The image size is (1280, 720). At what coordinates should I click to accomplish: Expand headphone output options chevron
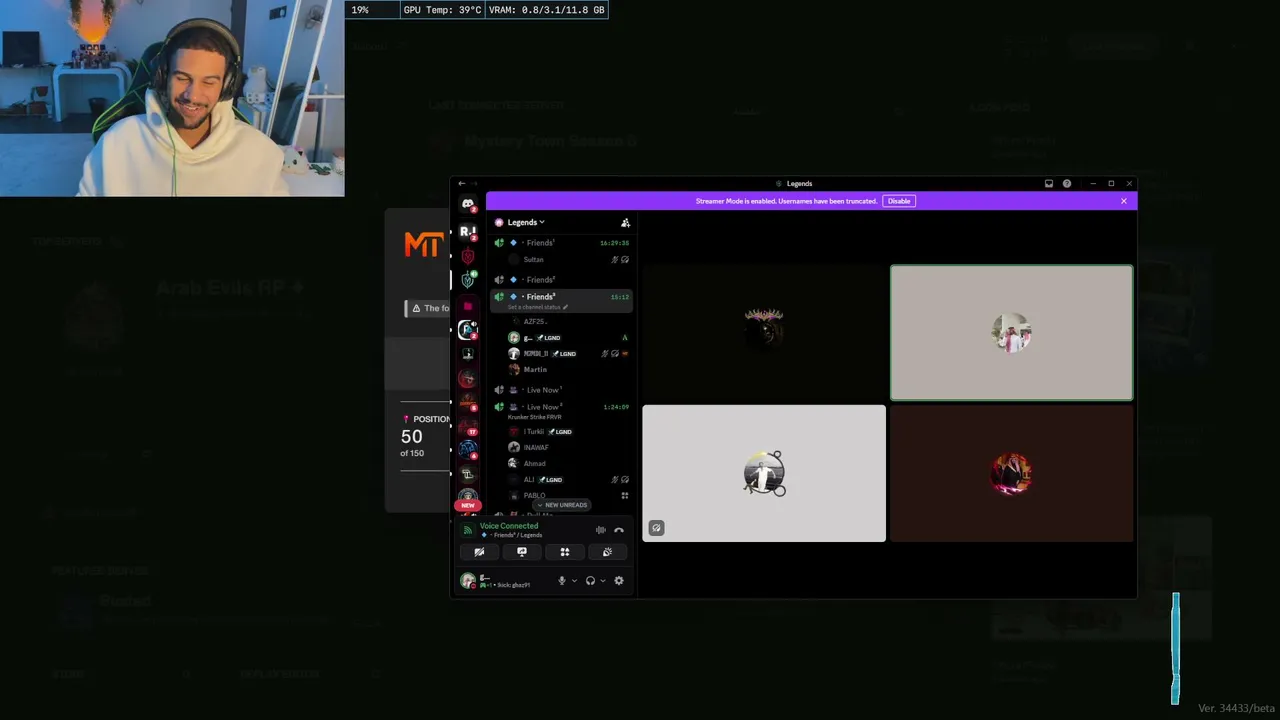click(x=603, y=581)
